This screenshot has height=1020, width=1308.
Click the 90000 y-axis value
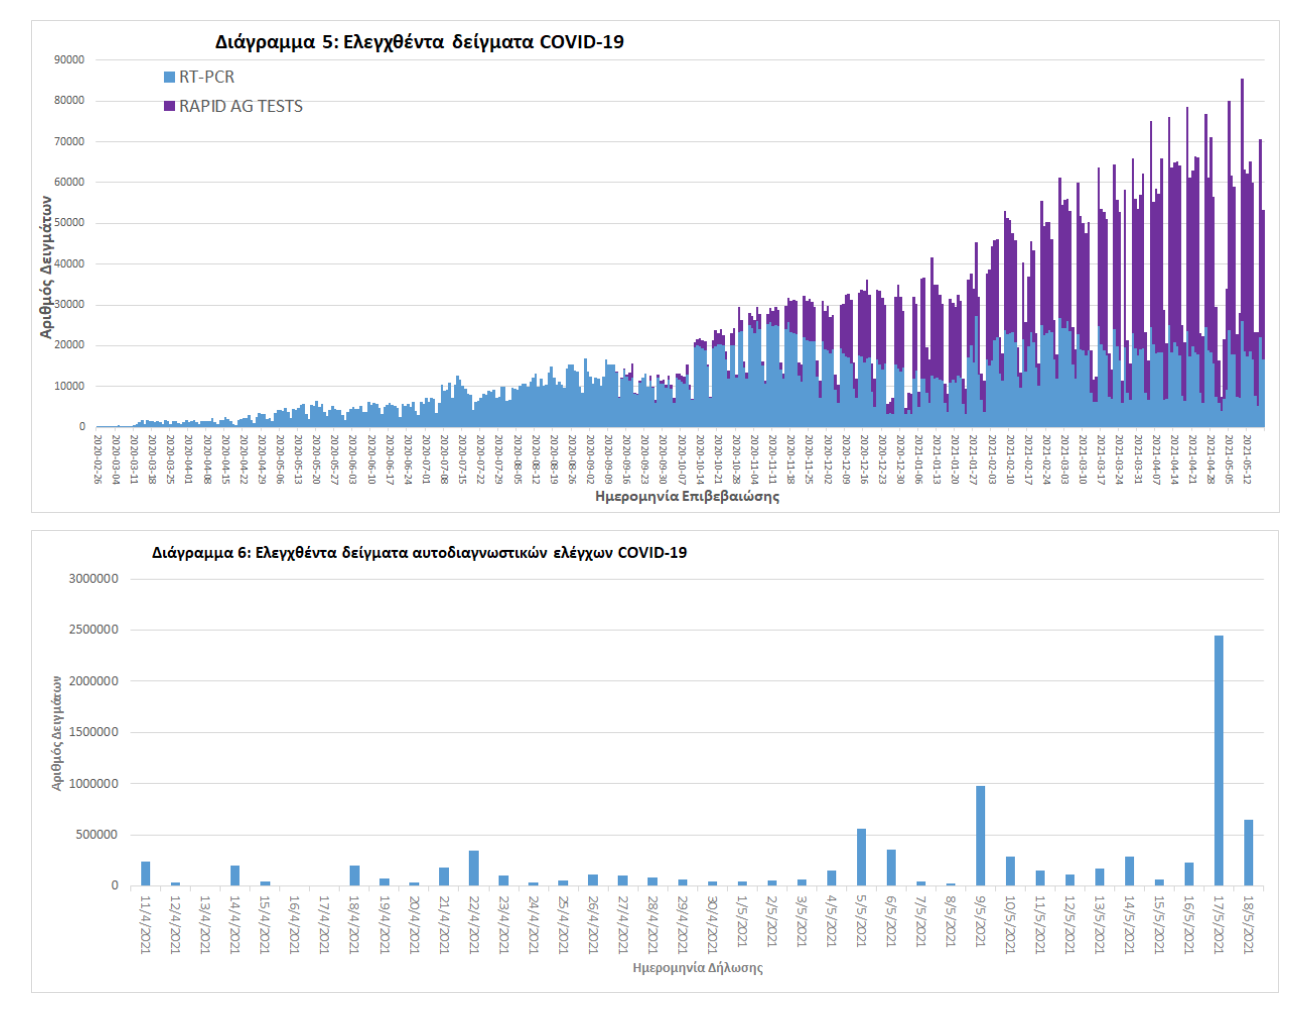[69, 60]
